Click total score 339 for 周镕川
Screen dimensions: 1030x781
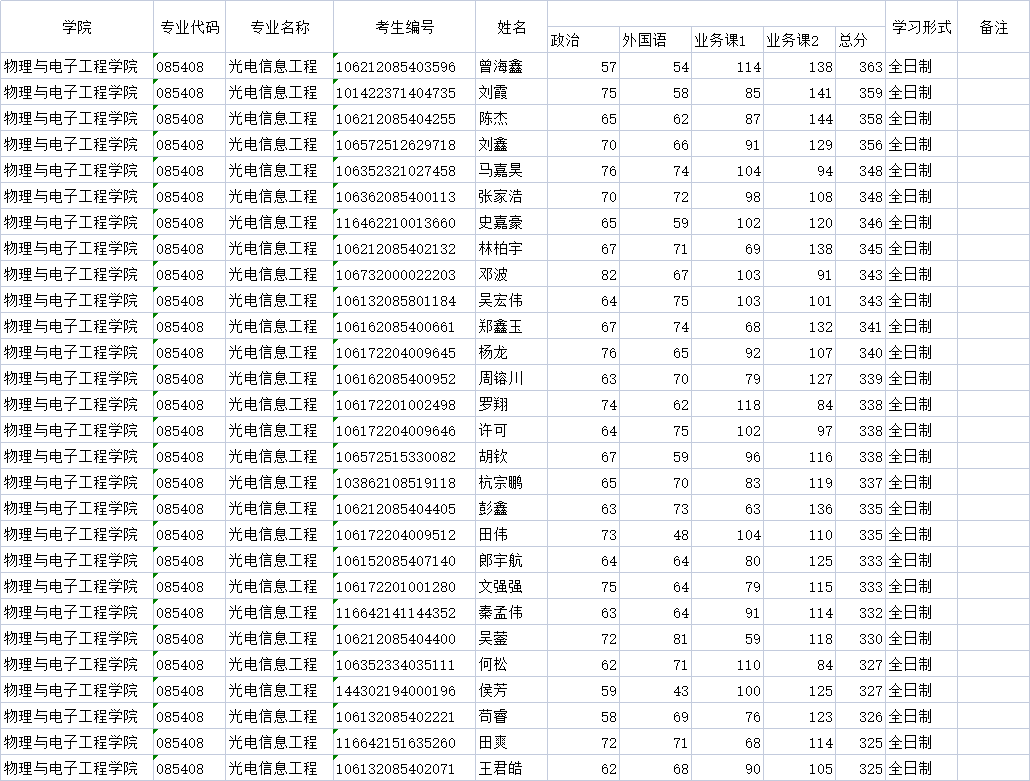(861, 378)
